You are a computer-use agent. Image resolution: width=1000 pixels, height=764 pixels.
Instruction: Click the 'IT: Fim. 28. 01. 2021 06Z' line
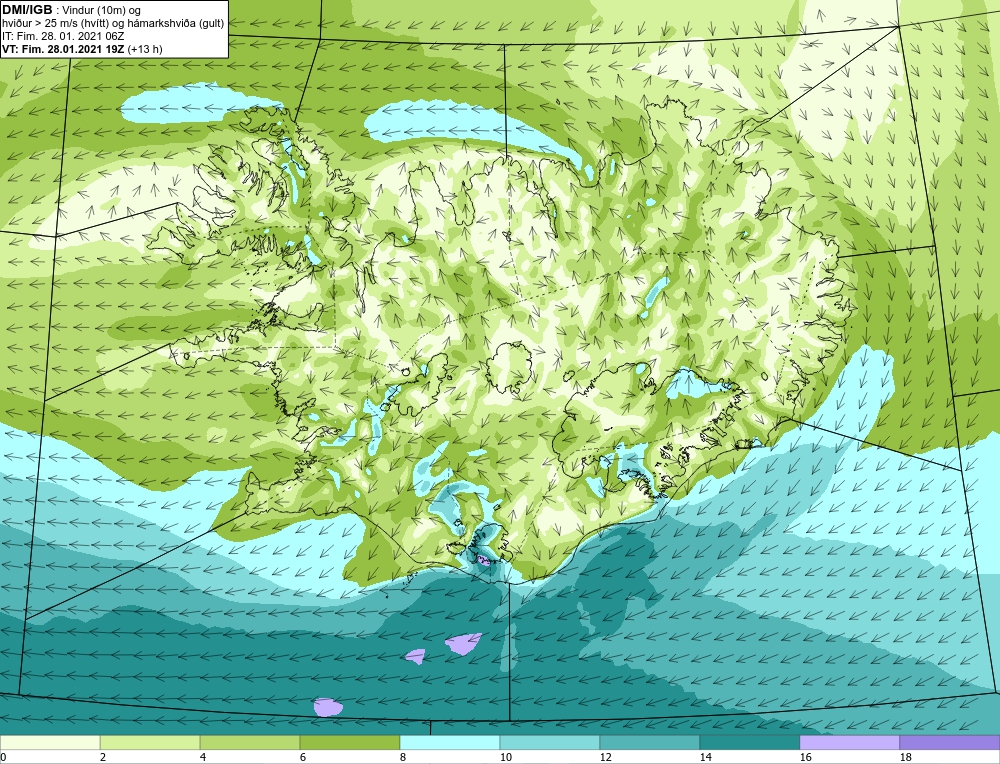pos(63,36)
